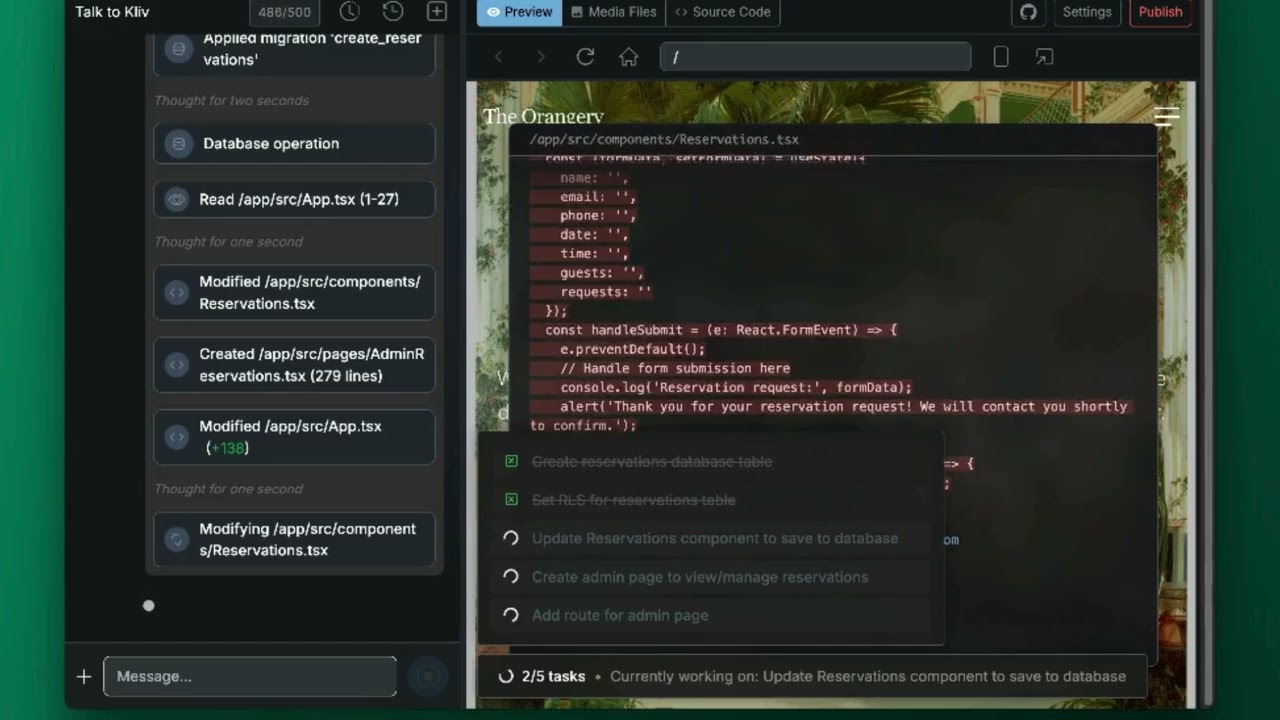Click the Talk to Kliv title
1280x720 pixels.
(x=112, y=12)
